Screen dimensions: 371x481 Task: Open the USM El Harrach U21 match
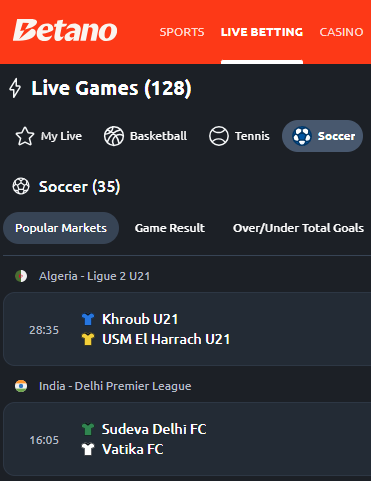(166, 339)
